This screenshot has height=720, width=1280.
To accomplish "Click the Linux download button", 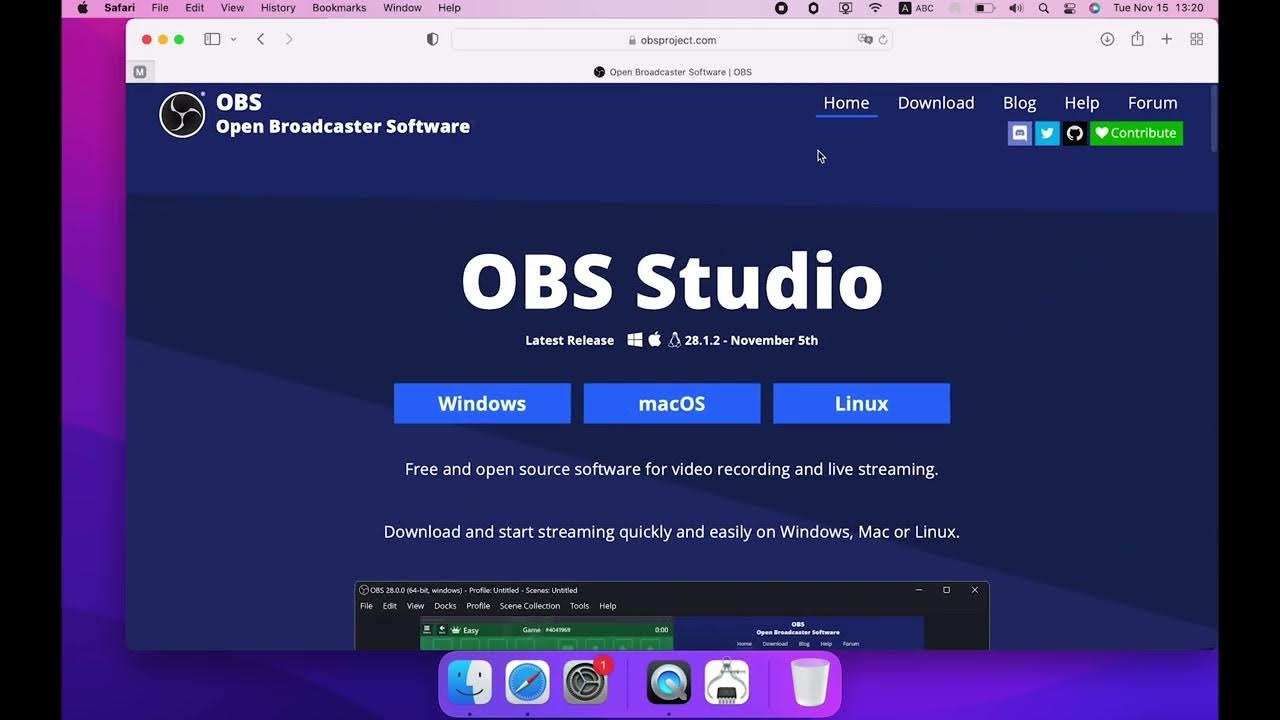I will pos(862,403).
